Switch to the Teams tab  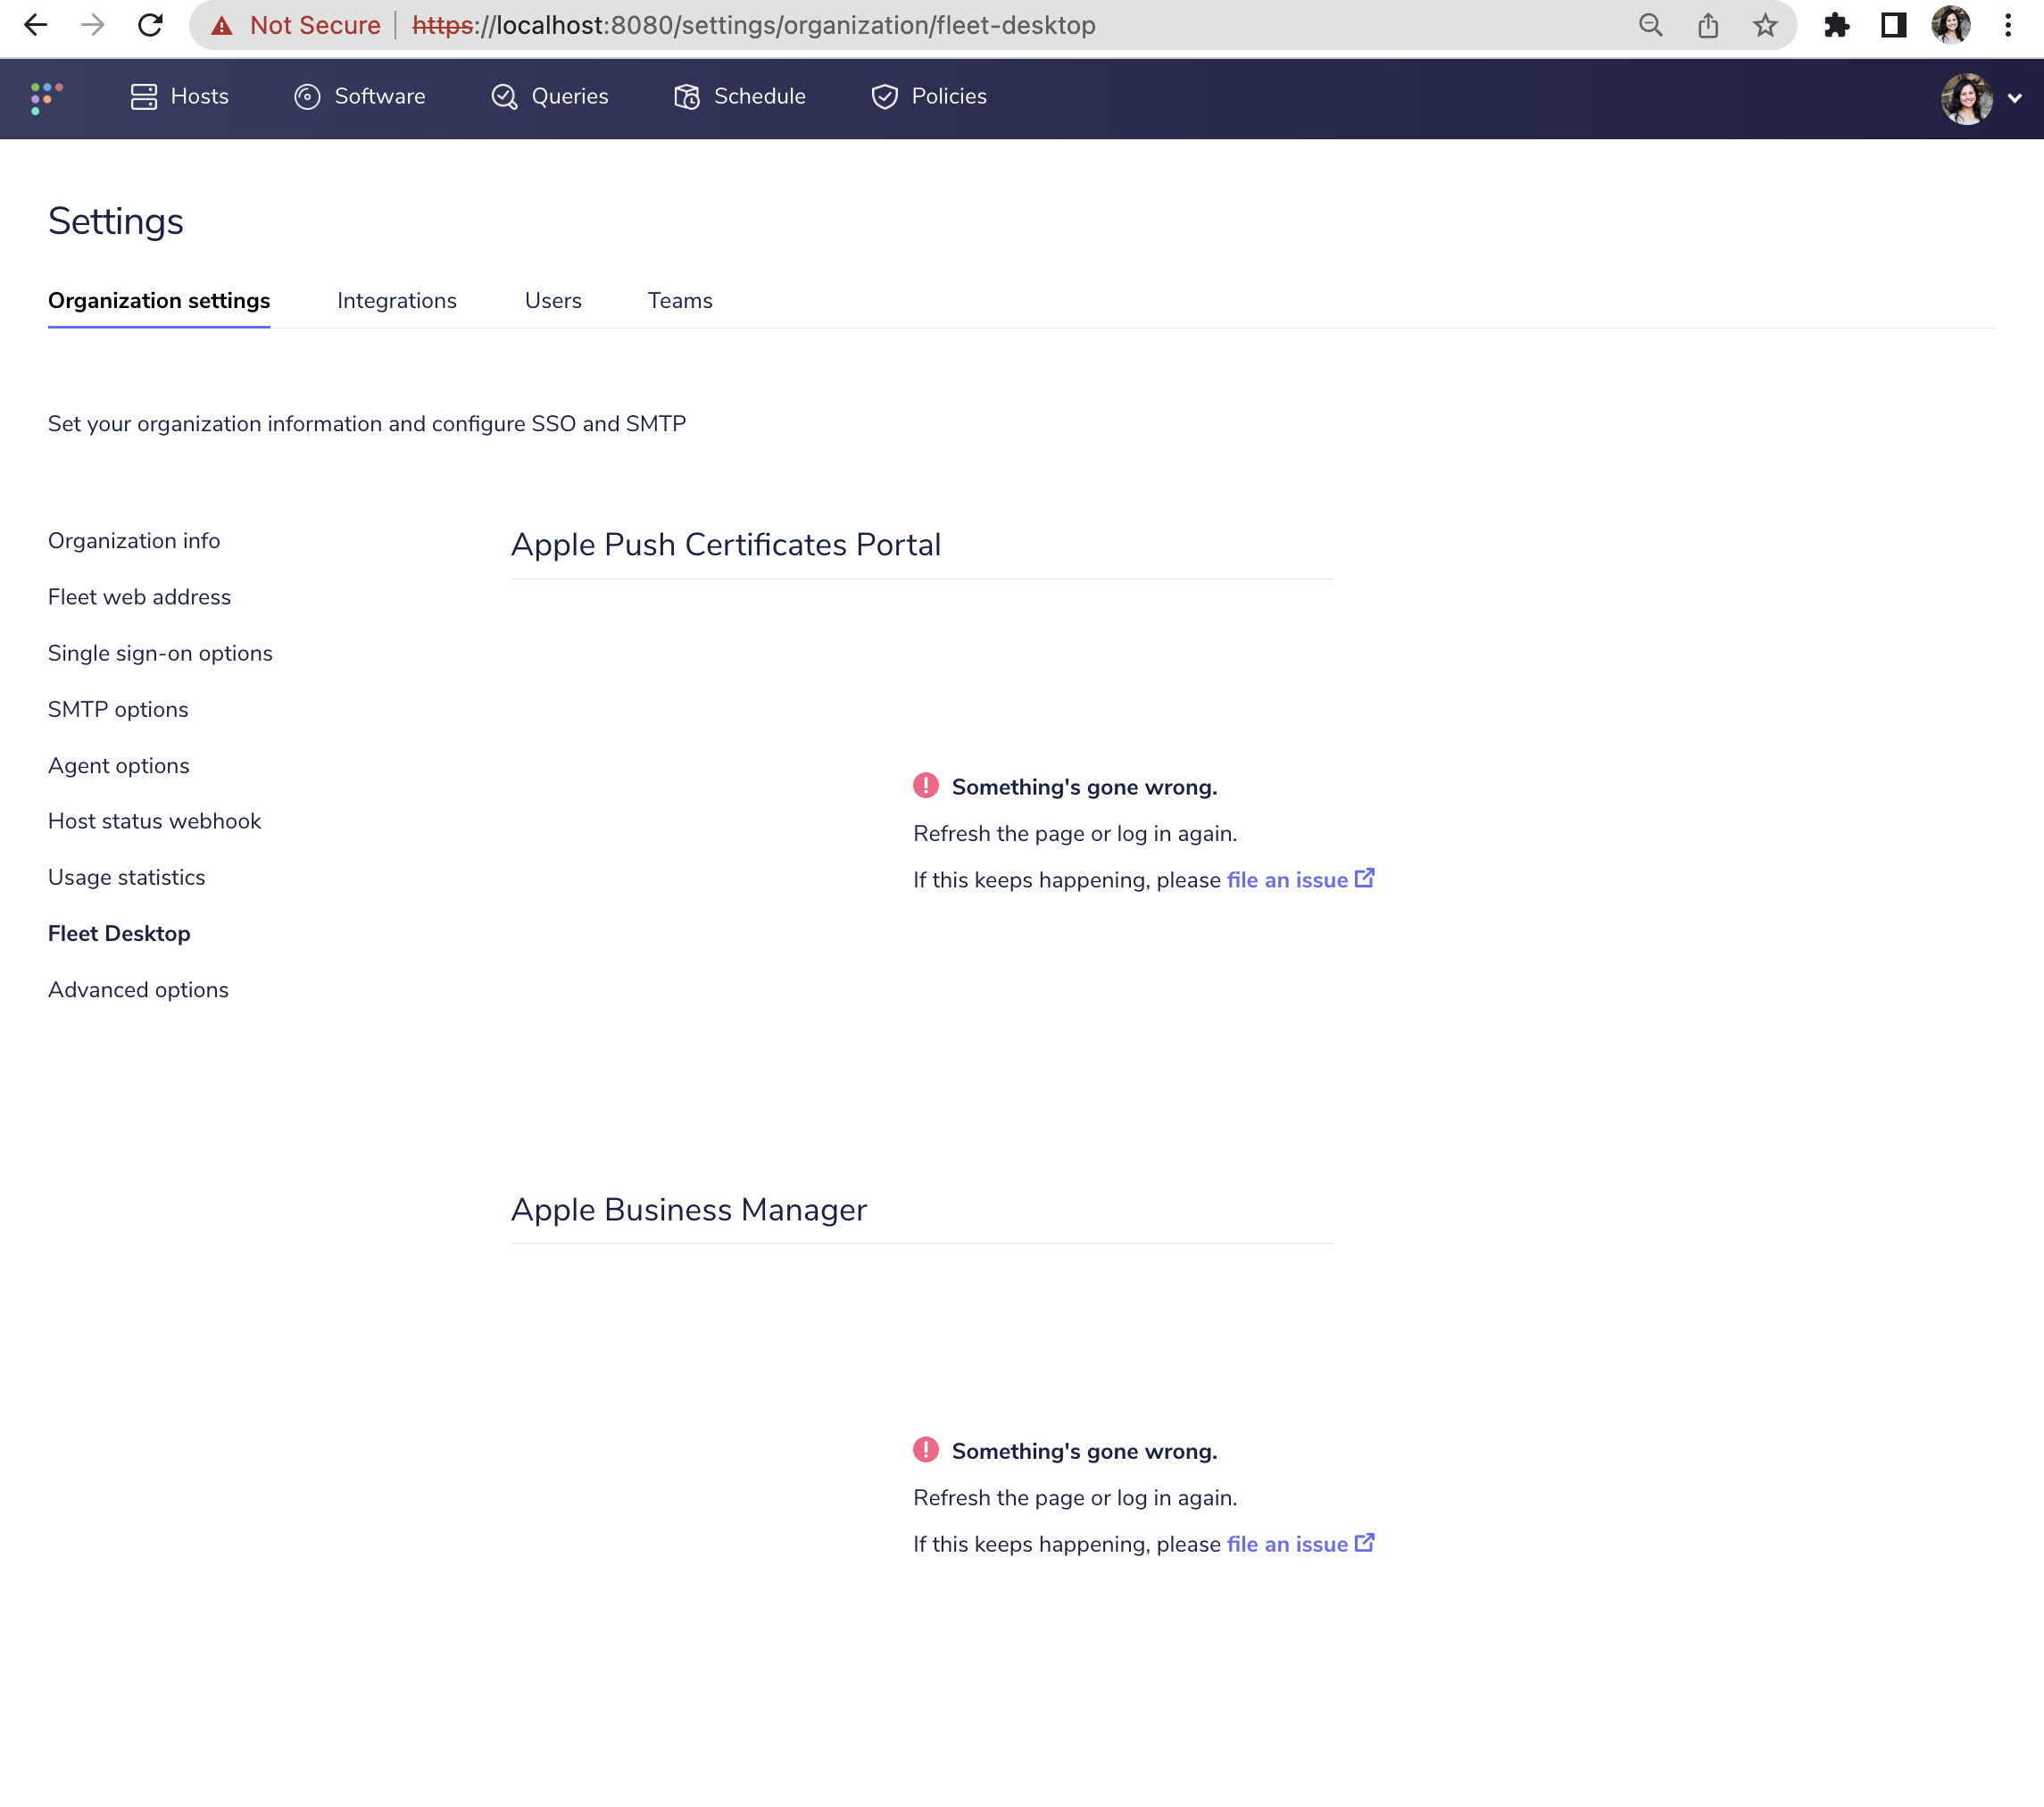pos(680,300)
